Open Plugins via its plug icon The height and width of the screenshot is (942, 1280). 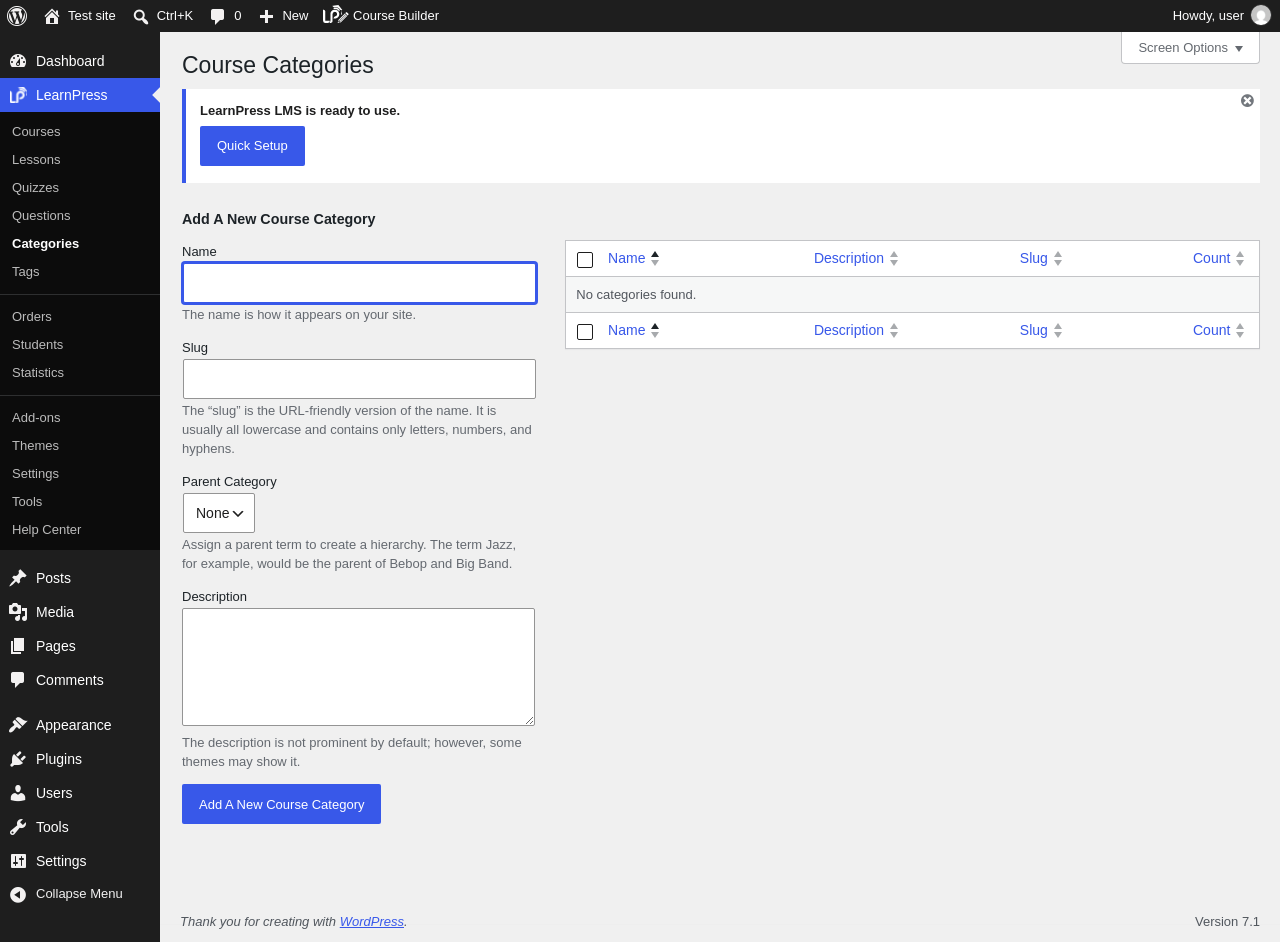(x=18, y=759)
